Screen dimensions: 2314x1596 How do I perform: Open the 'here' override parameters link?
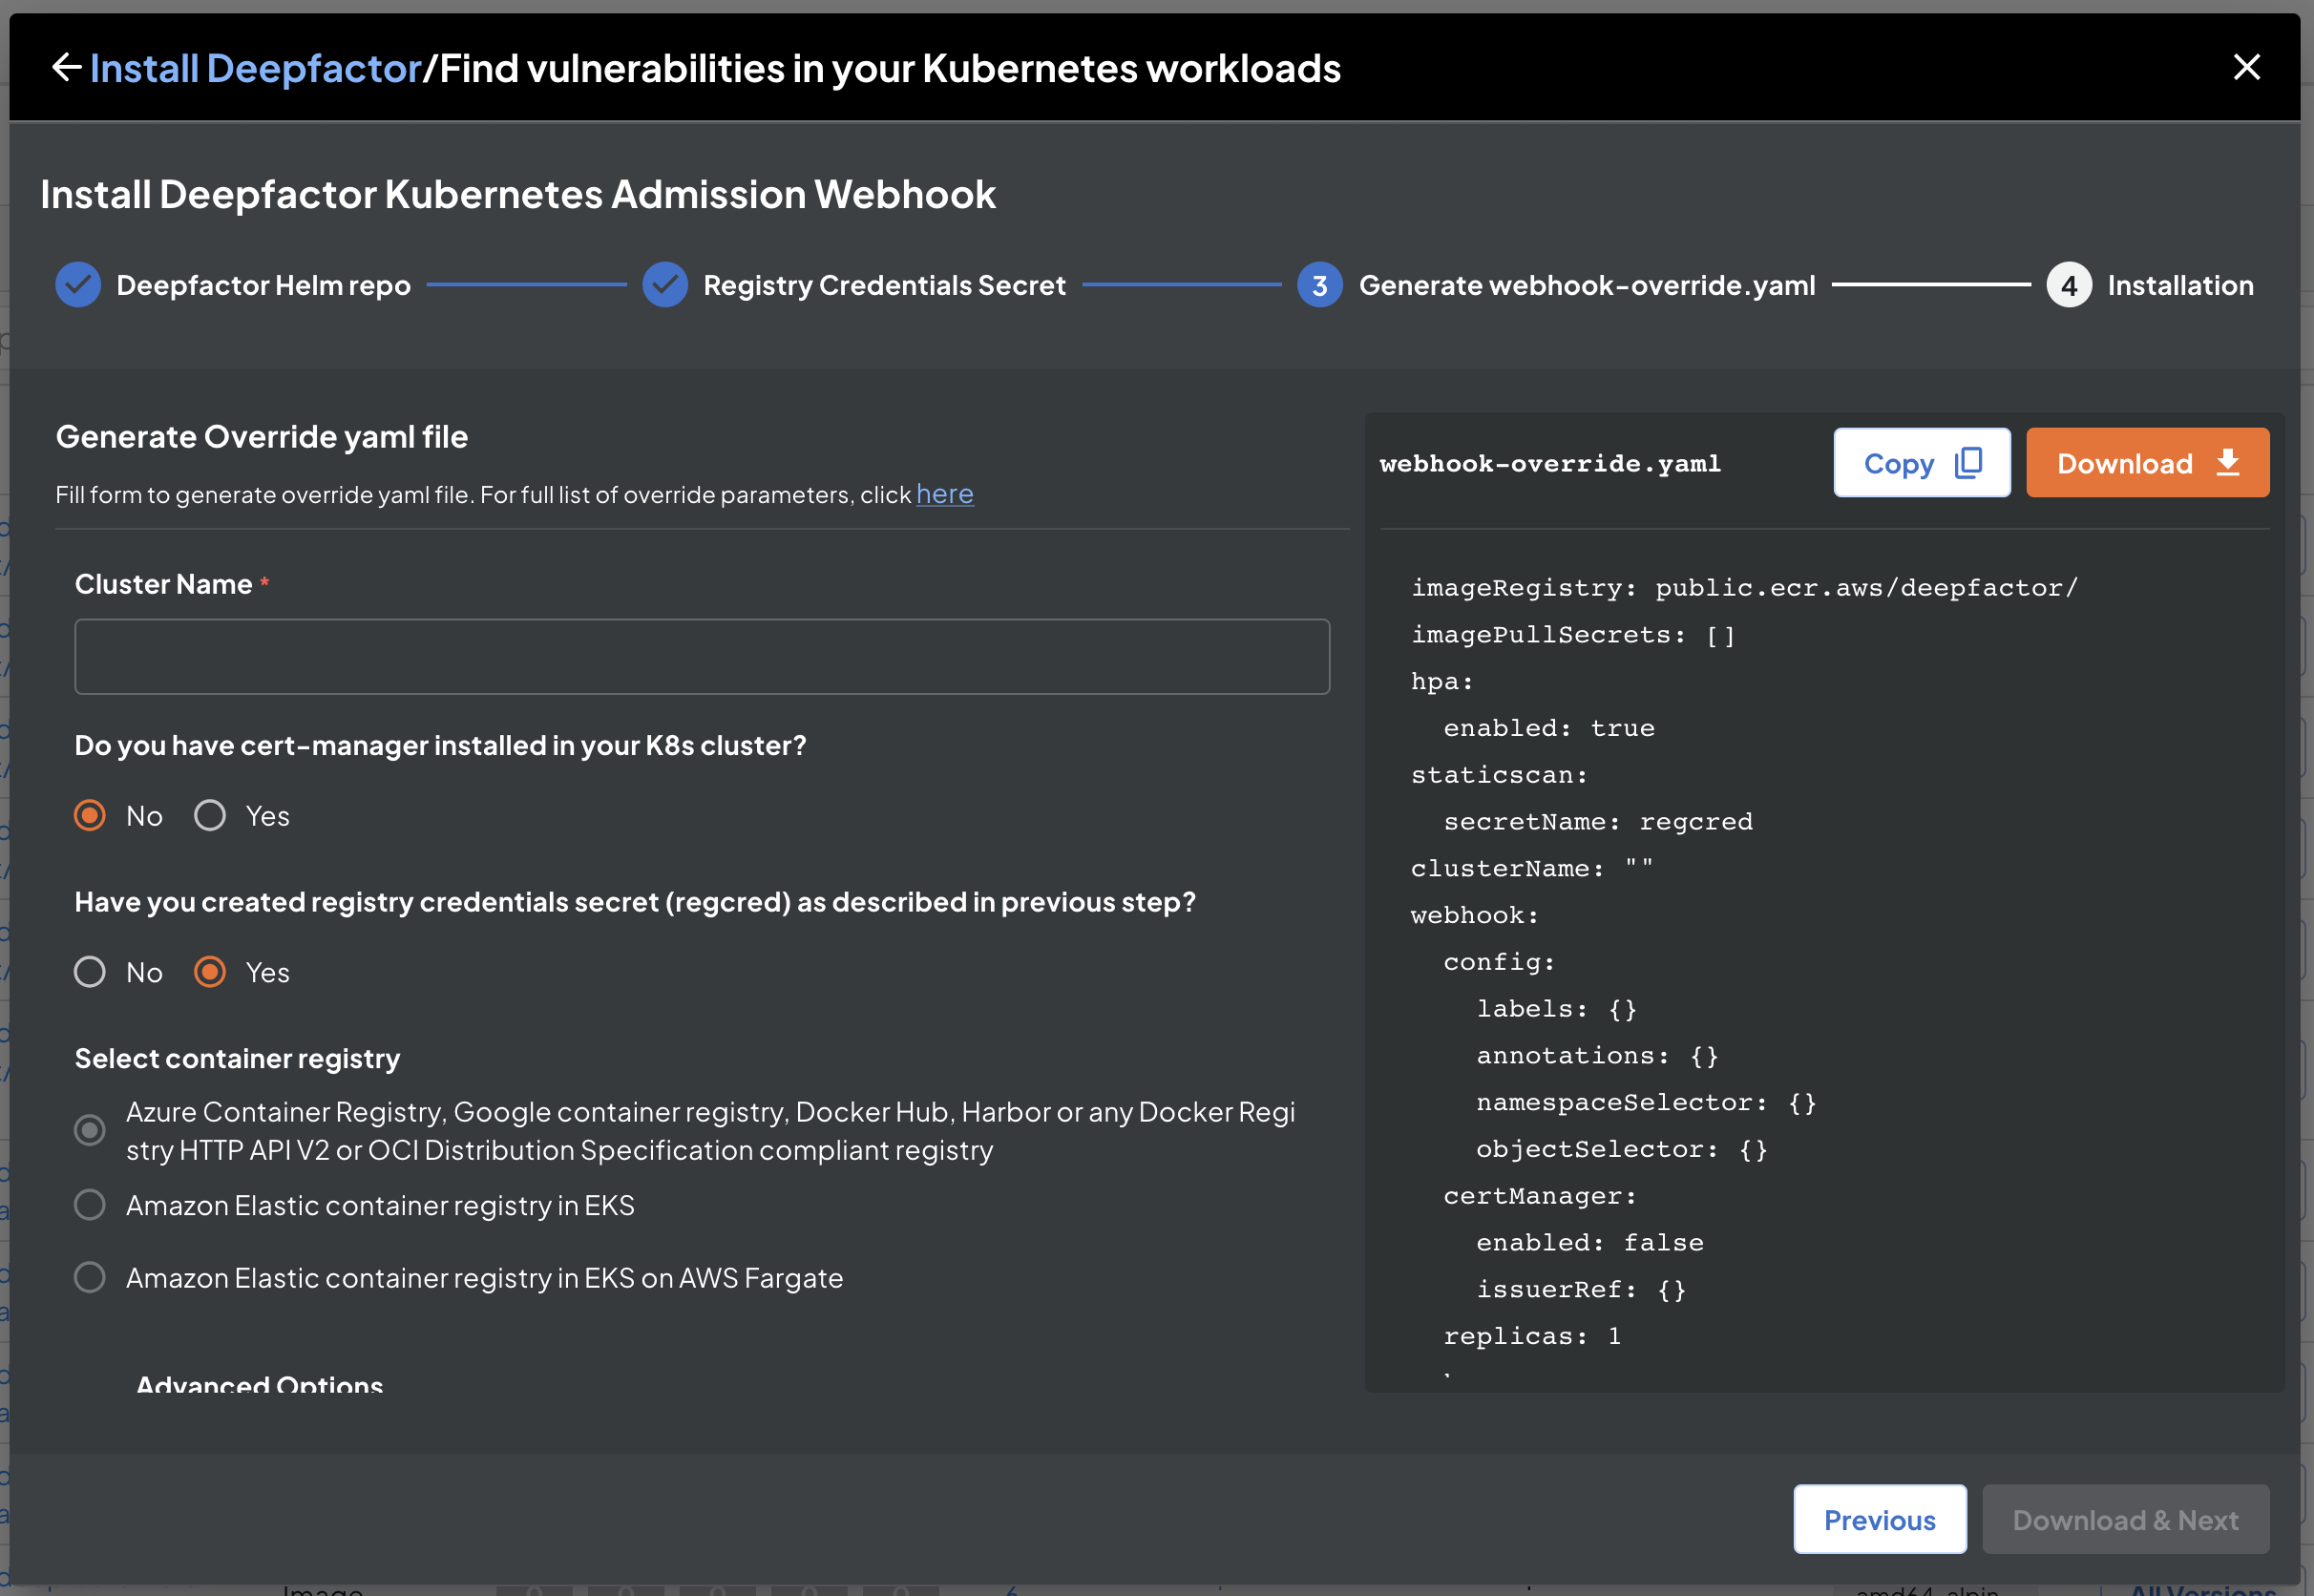tap(944, 494)
